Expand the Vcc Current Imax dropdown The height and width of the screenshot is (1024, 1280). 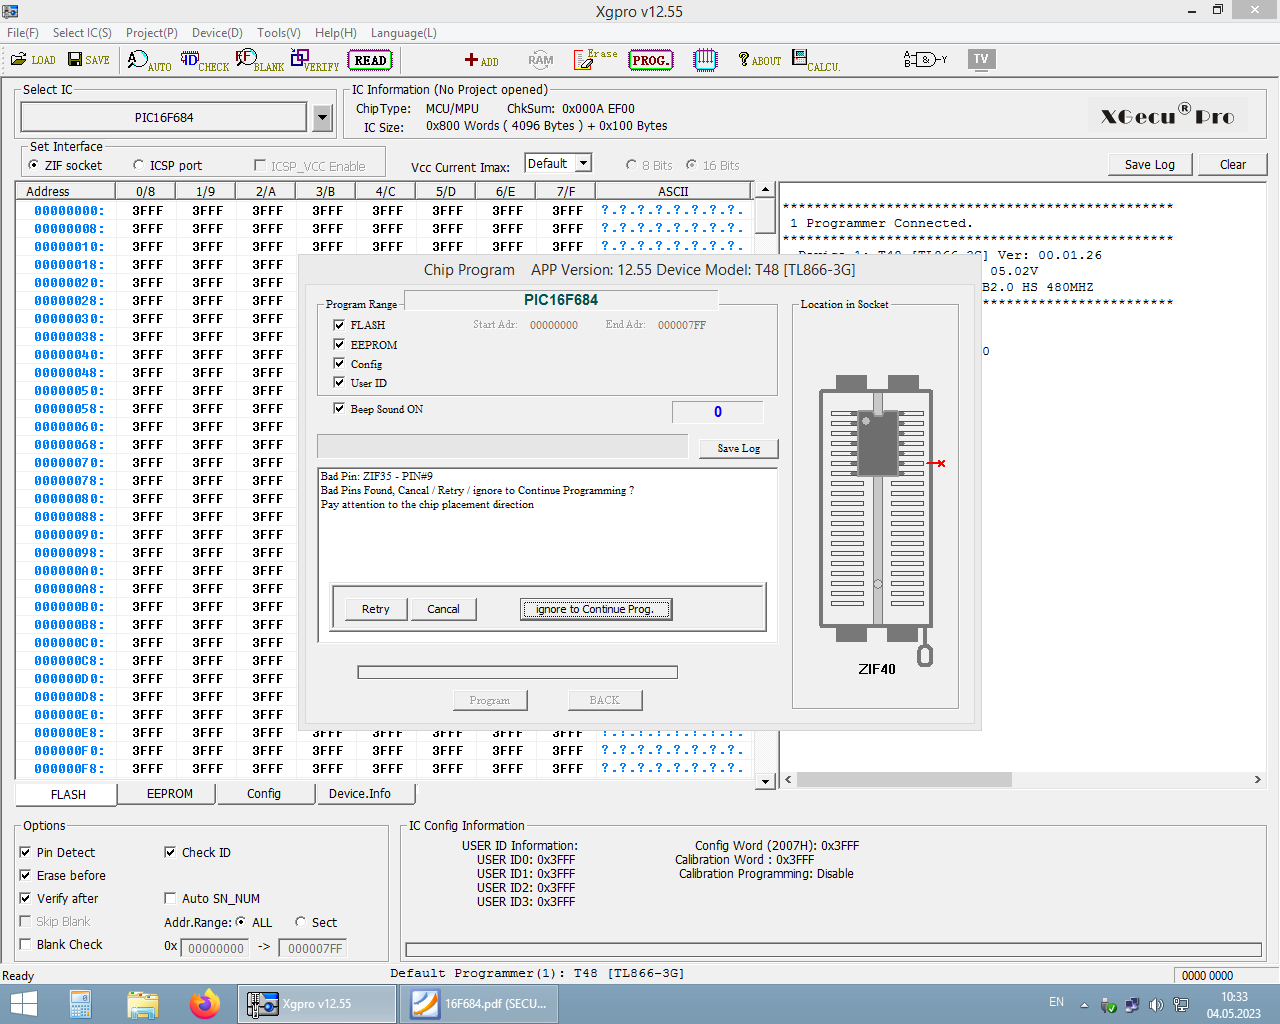584,163
